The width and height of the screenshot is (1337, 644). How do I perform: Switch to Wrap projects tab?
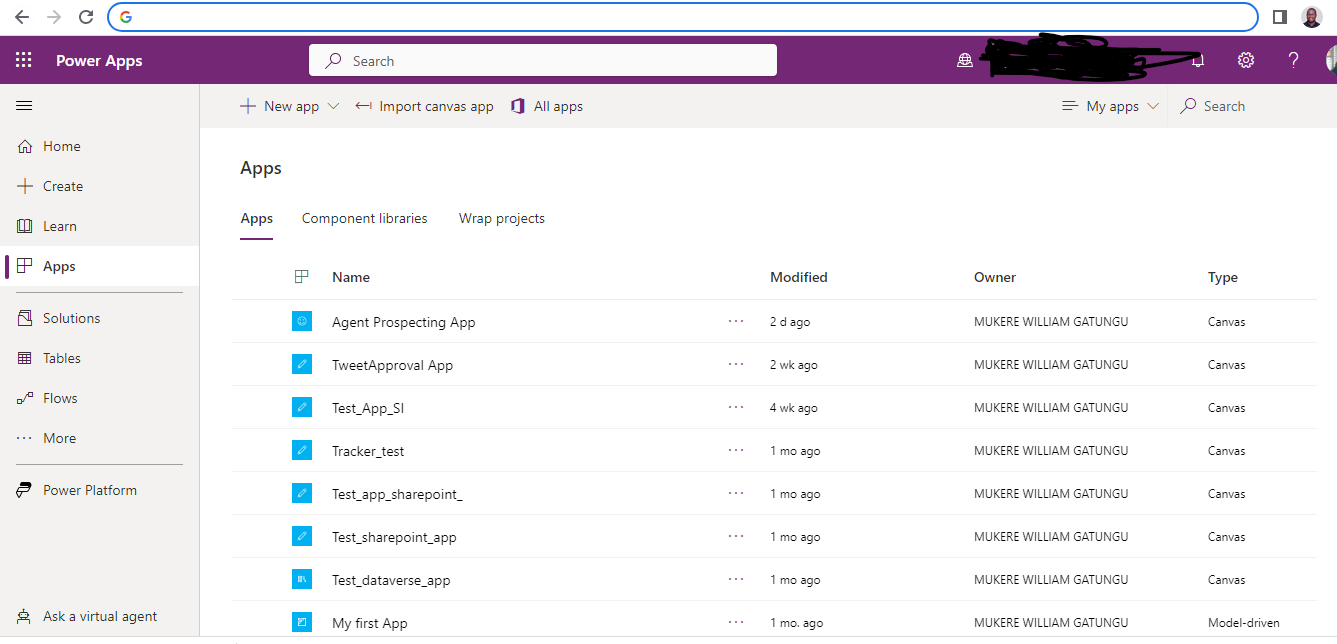502,218
